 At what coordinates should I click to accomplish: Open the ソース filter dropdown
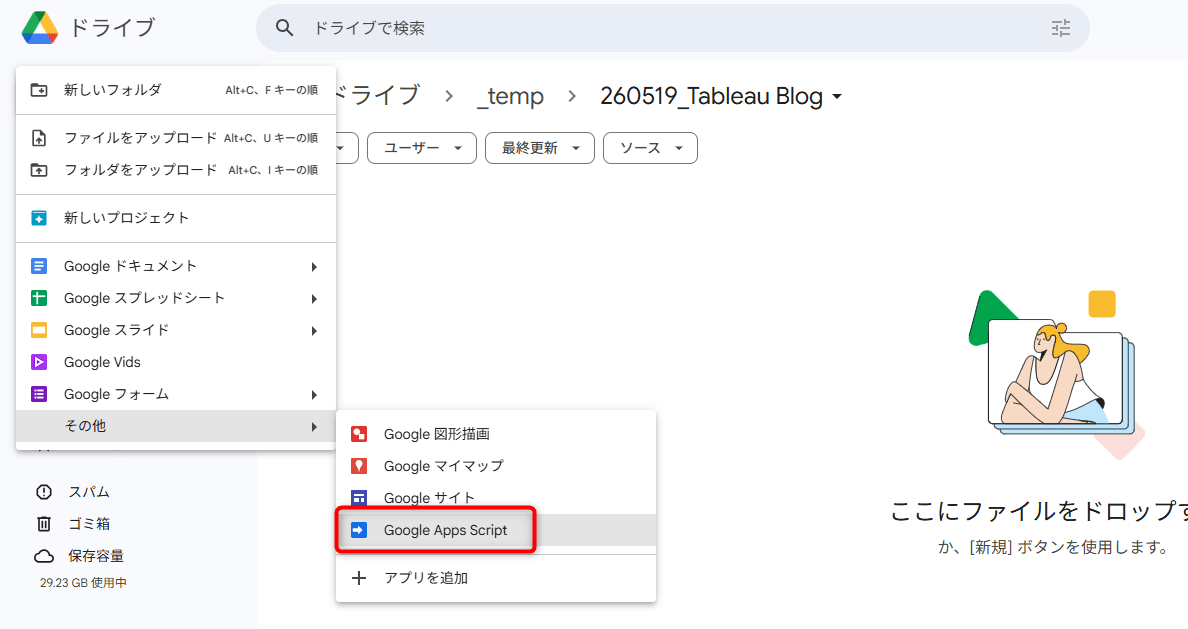[650, 148]
